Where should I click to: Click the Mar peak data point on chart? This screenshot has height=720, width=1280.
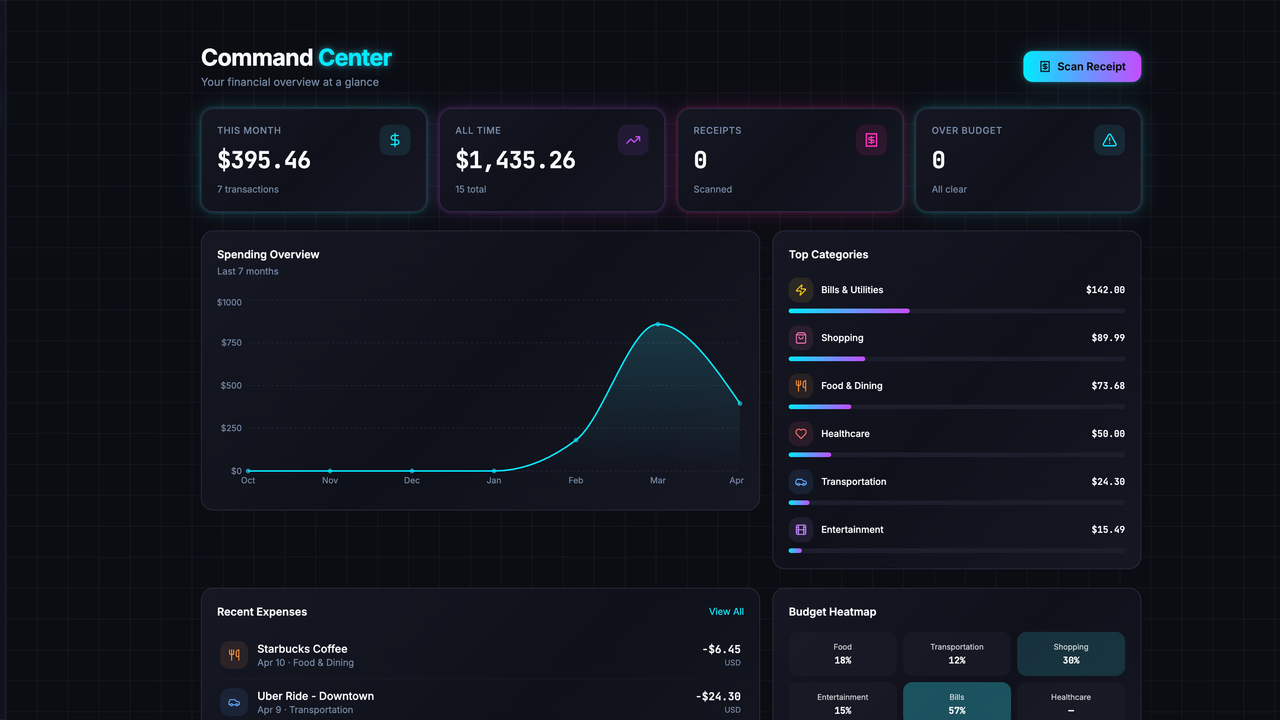[x=658, y=324]
